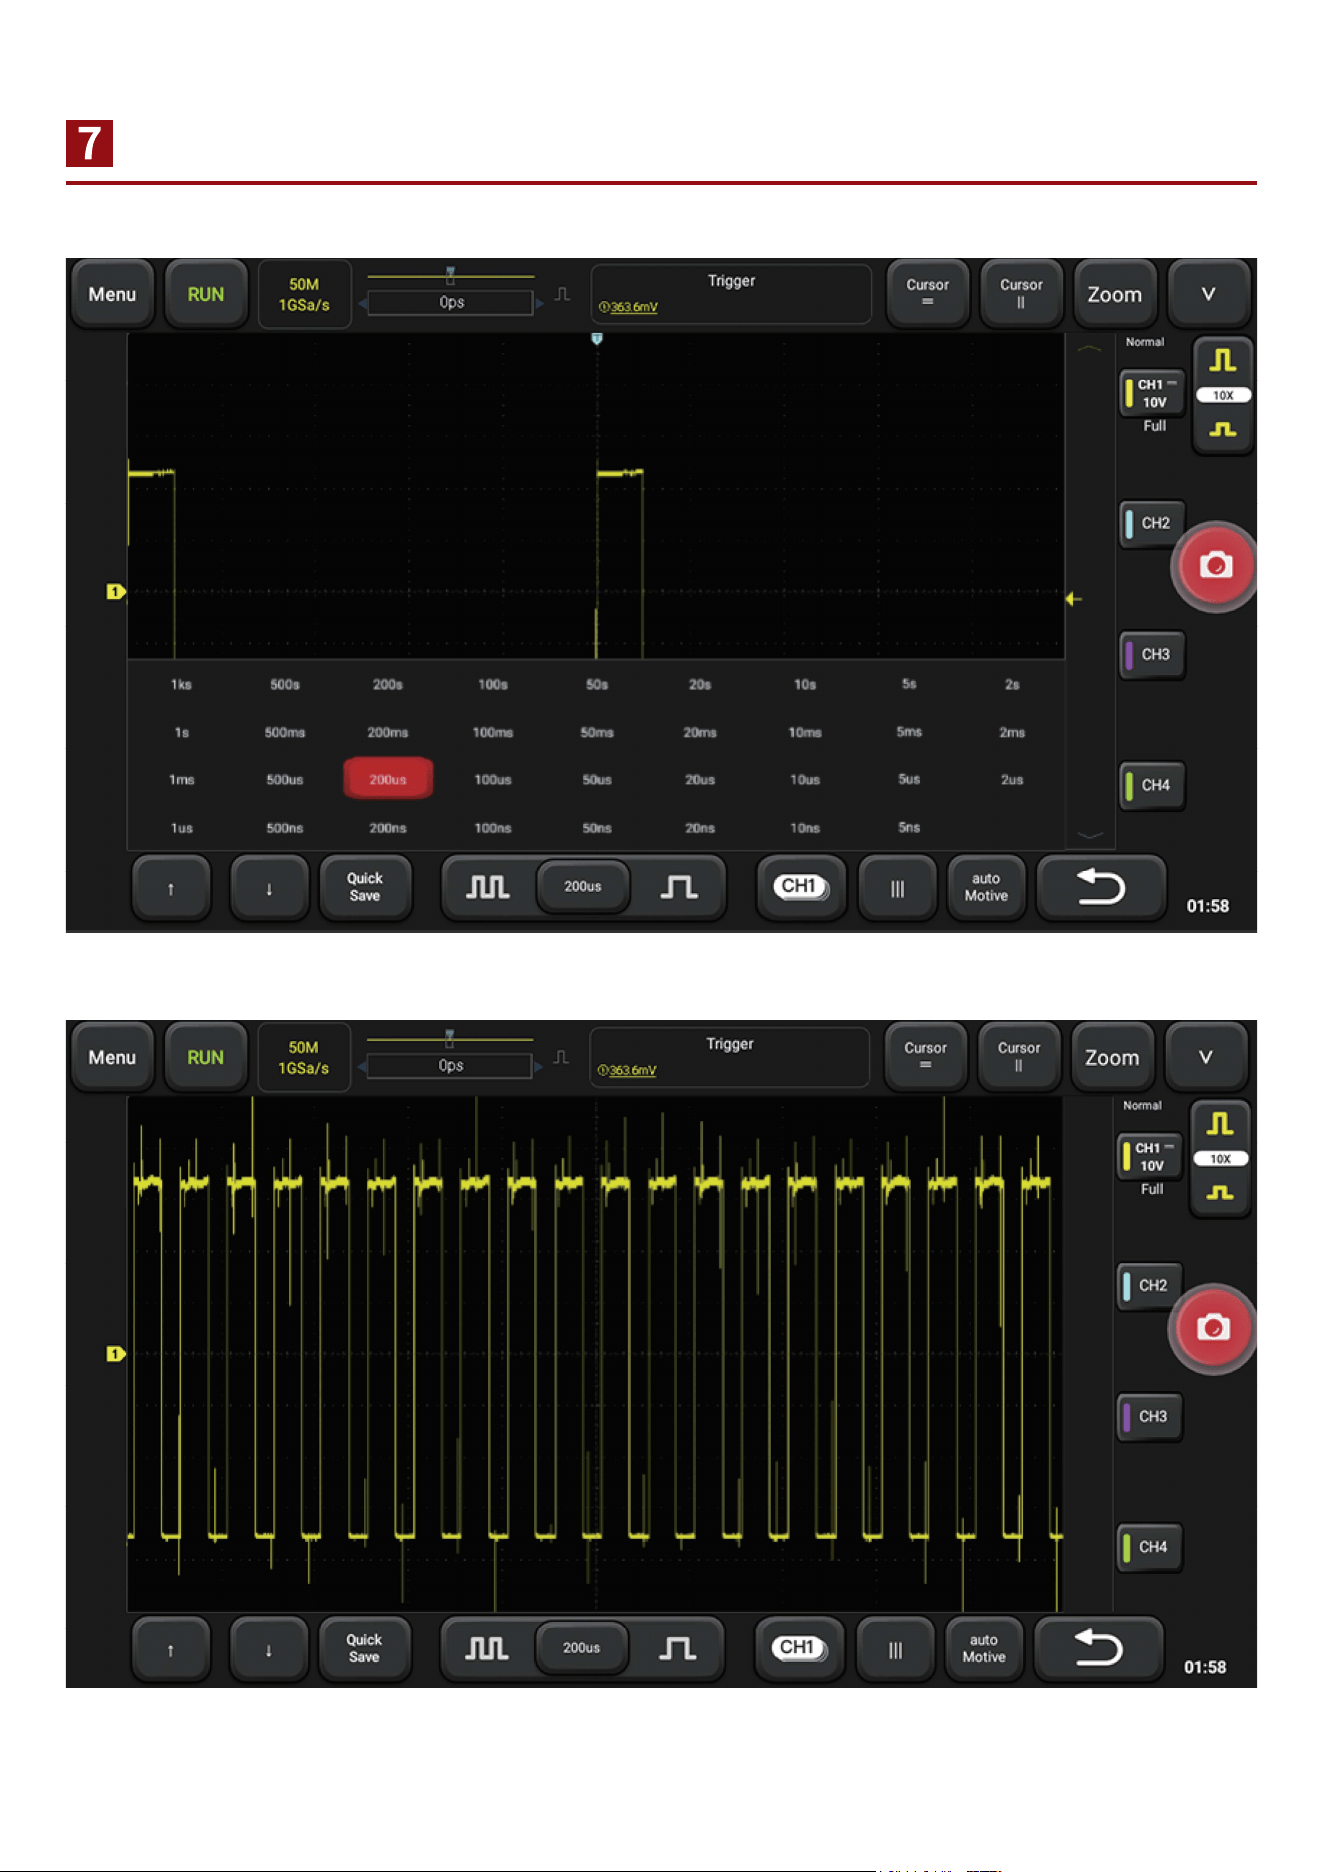Select the 2us time base option
The width and height of the screenshot is (1324, 1872).
point(1012,779)
